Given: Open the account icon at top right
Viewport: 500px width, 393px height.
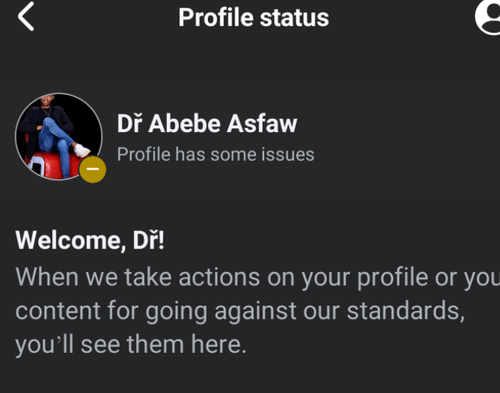Looking at the screenshot, I should pos(487,17).
